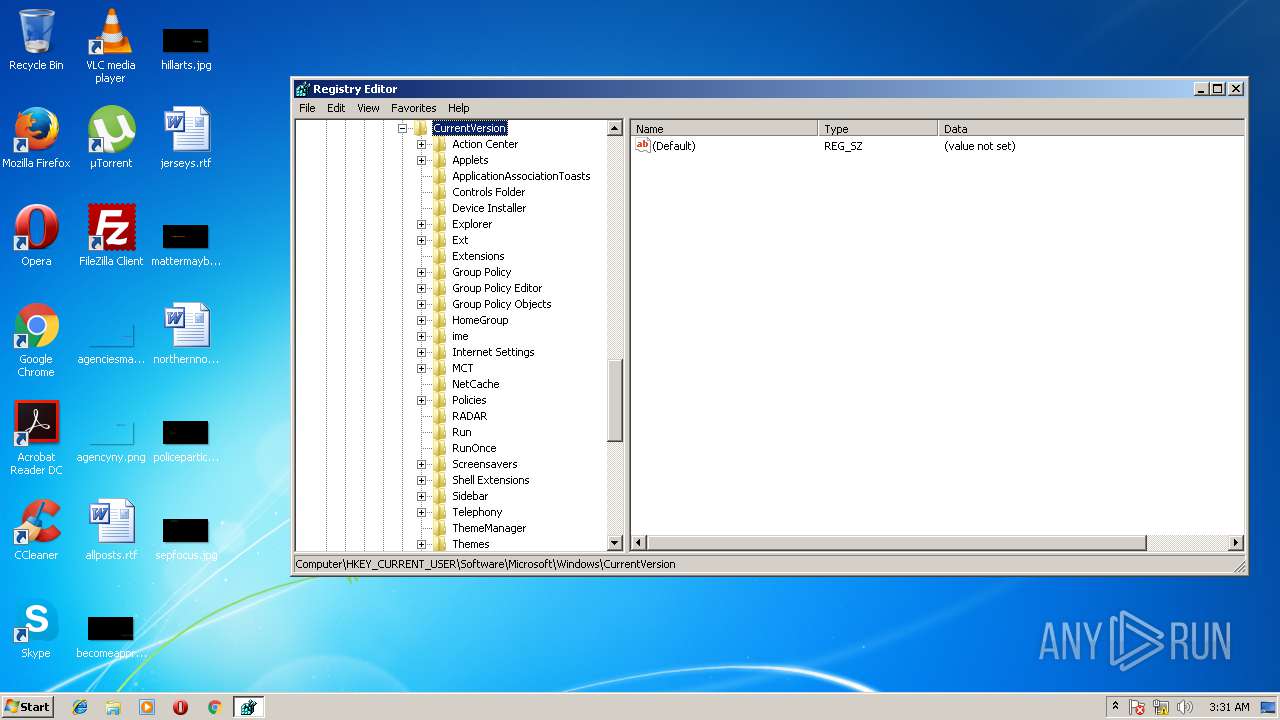
Task: Open Acrobat Reader DC shortcut
Action: (38, 438)
